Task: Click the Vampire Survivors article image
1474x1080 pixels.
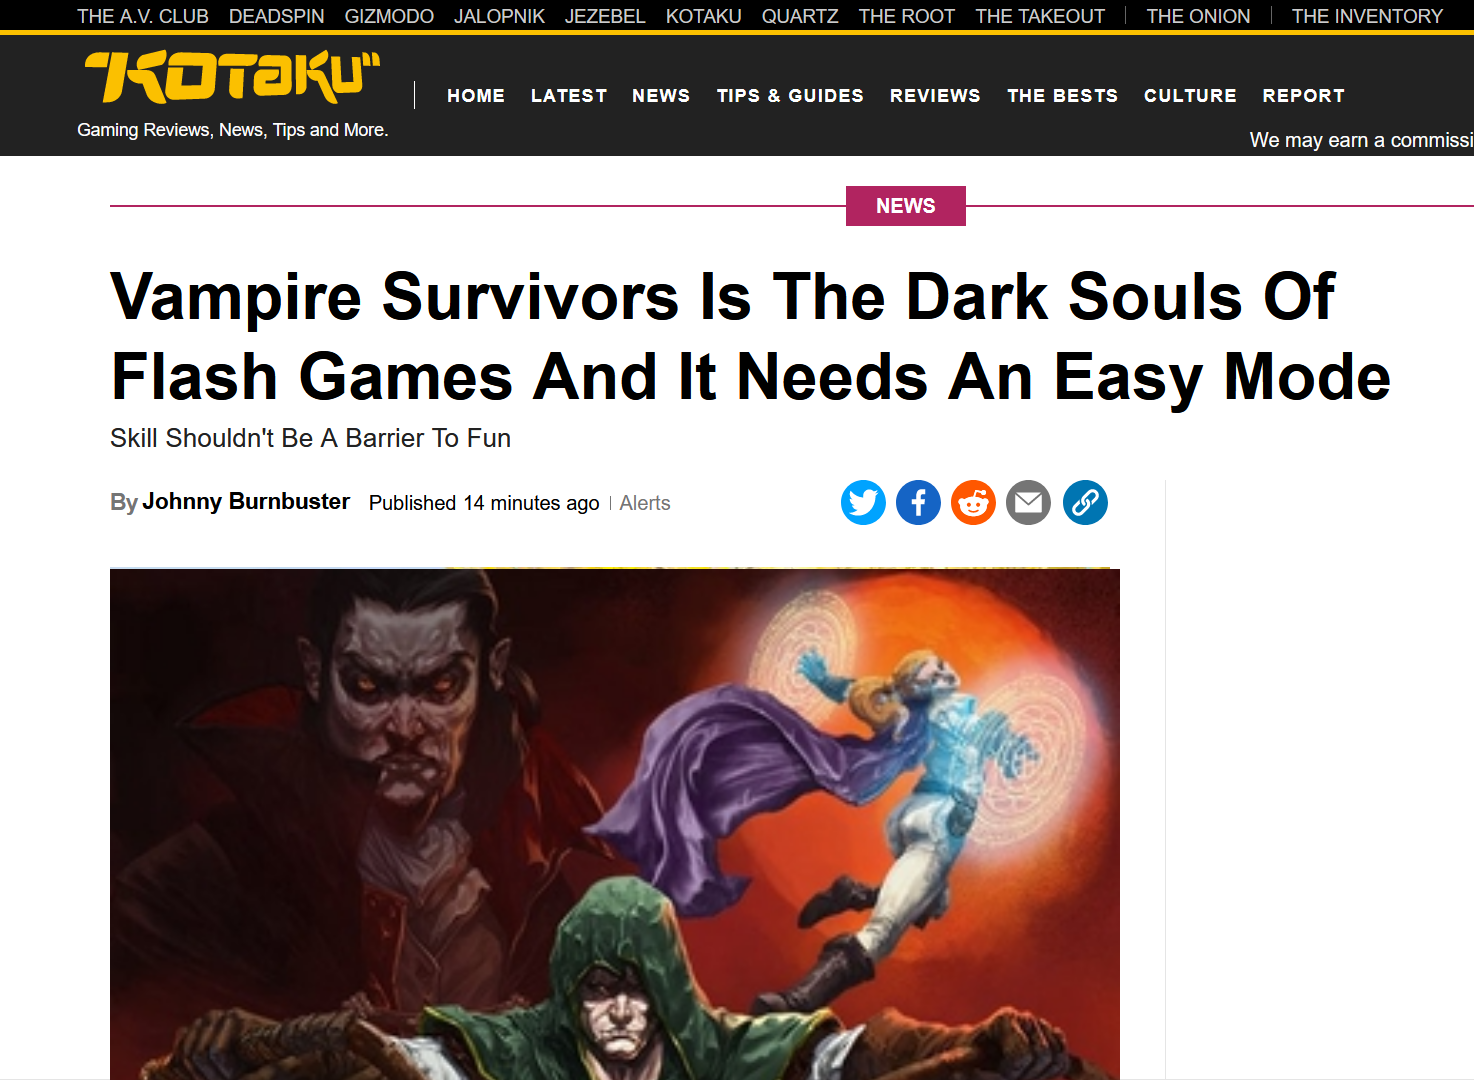Action: [x=615, y=824]
